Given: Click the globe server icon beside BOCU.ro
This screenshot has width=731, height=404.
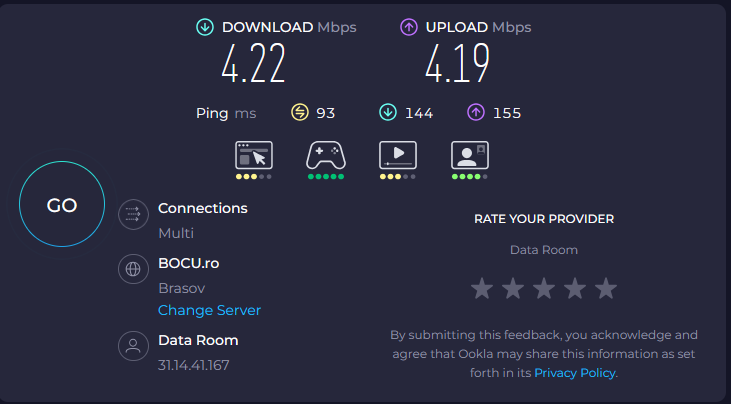Looking at the screenshot, I should 132,269.
